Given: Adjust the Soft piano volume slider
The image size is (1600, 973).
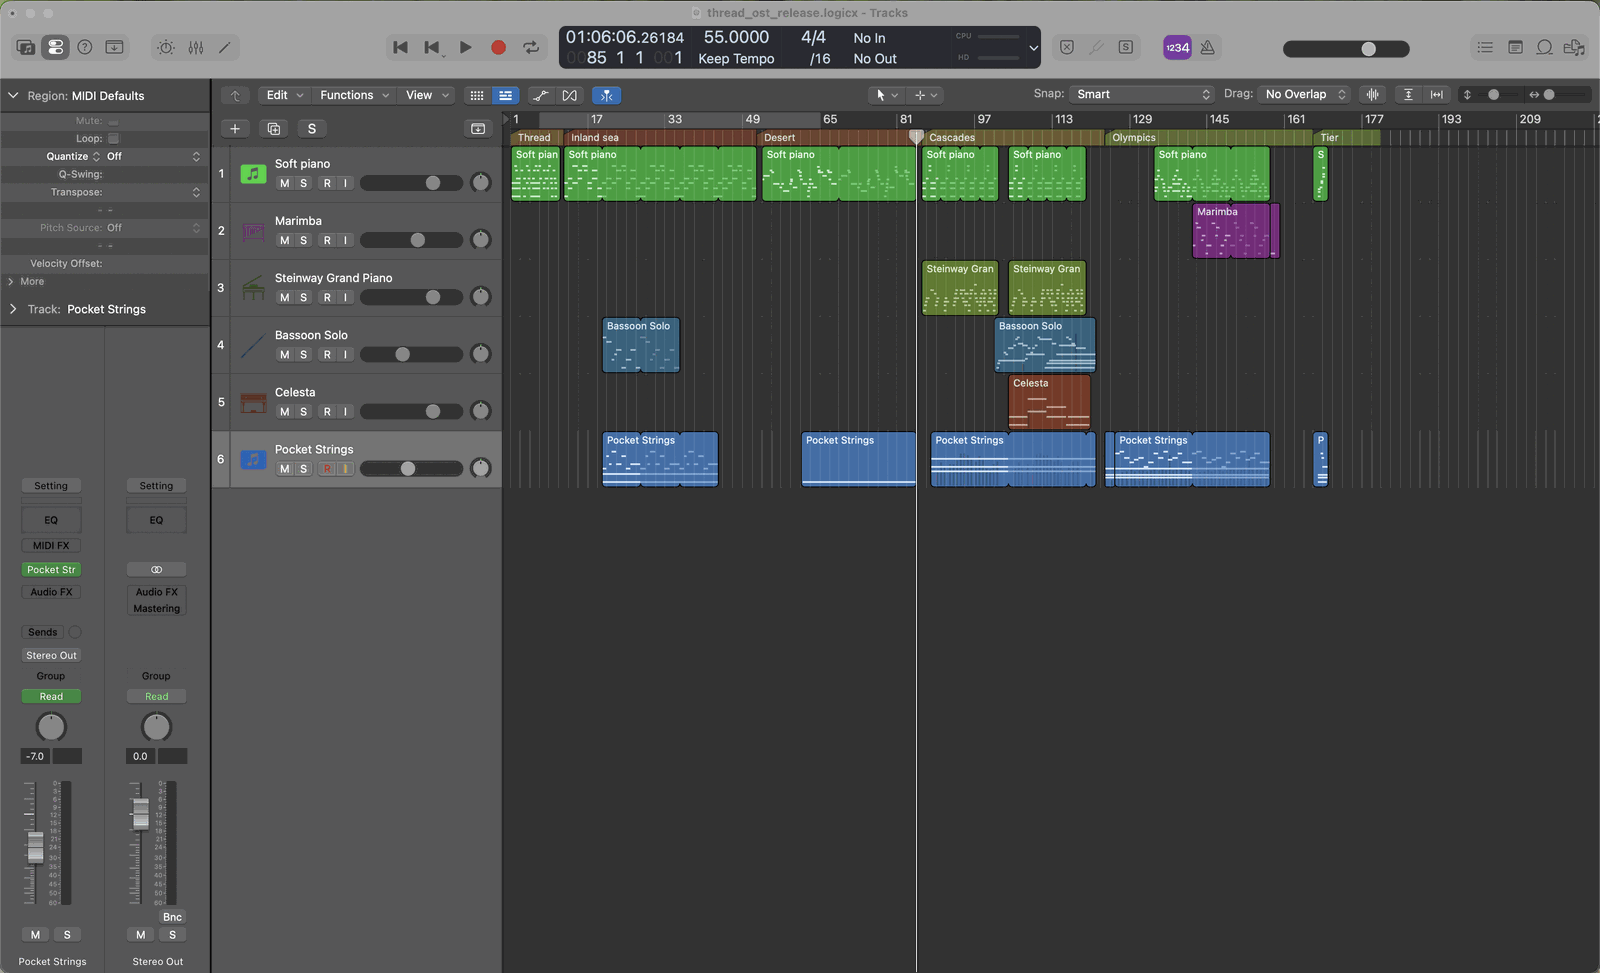Looking at the screenshot, I should pos(411,183).
